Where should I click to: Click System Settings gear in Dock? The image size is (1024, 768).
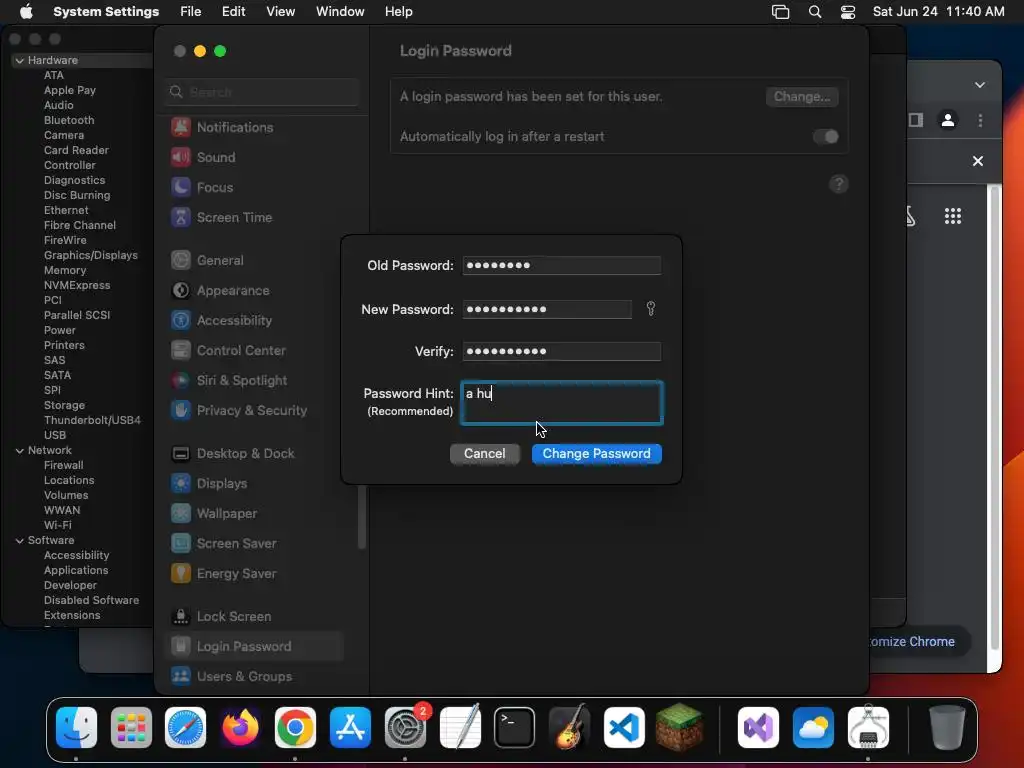click(x=405, y=727)
